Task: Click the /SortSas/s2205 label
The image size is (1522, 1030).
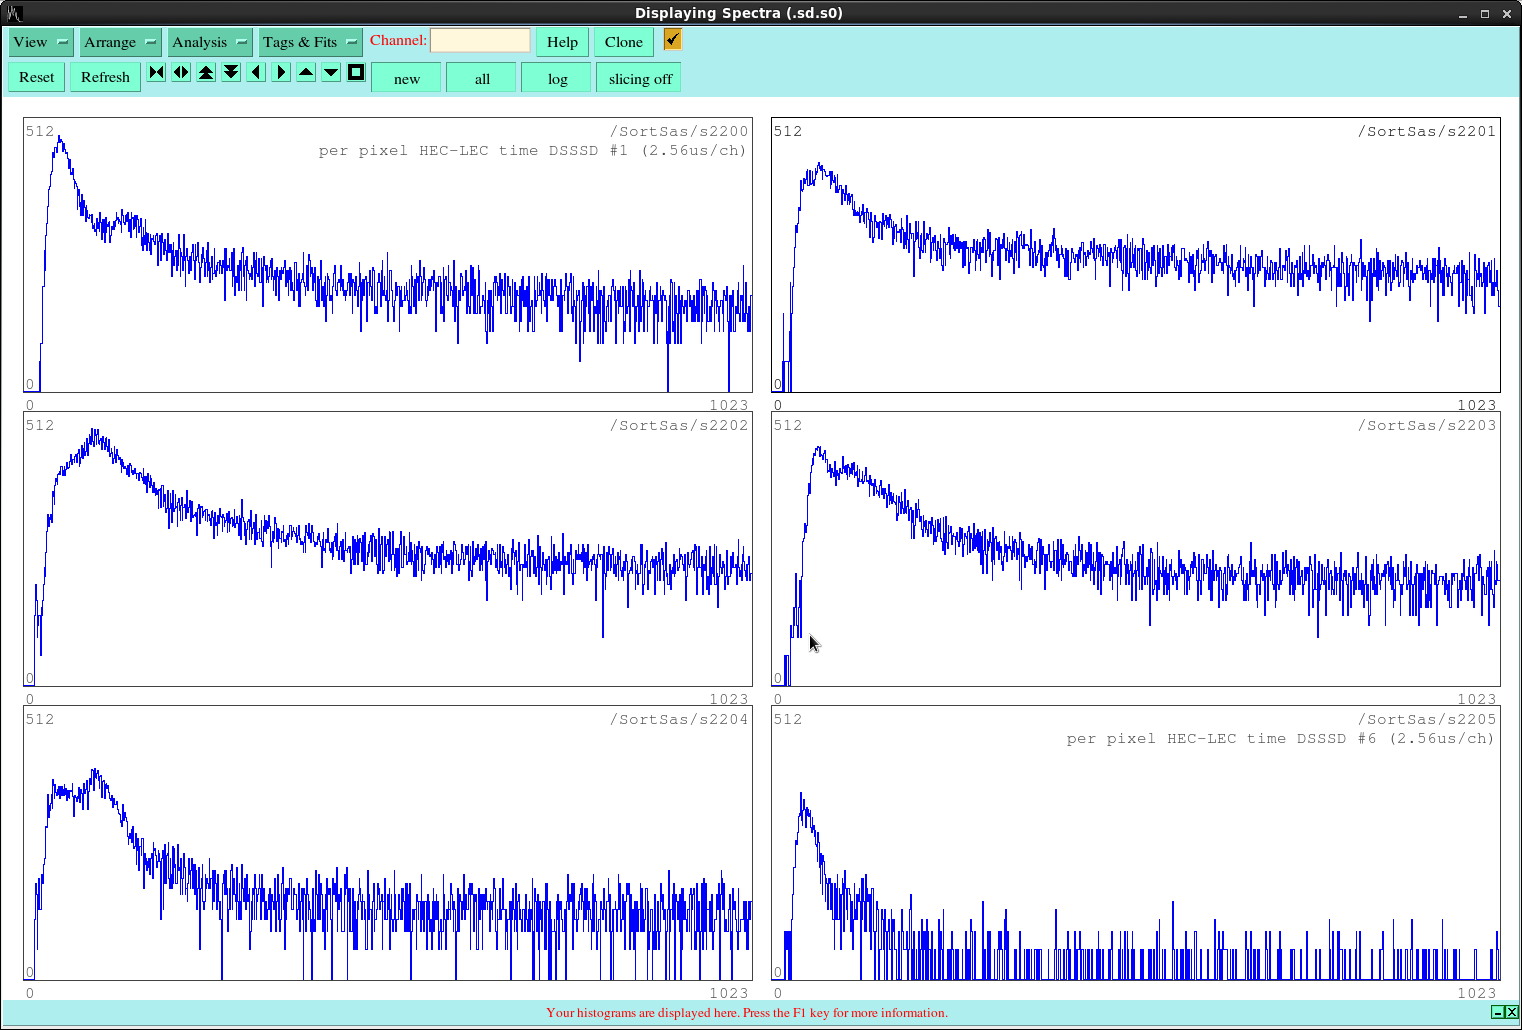Action: point(1427,719)
